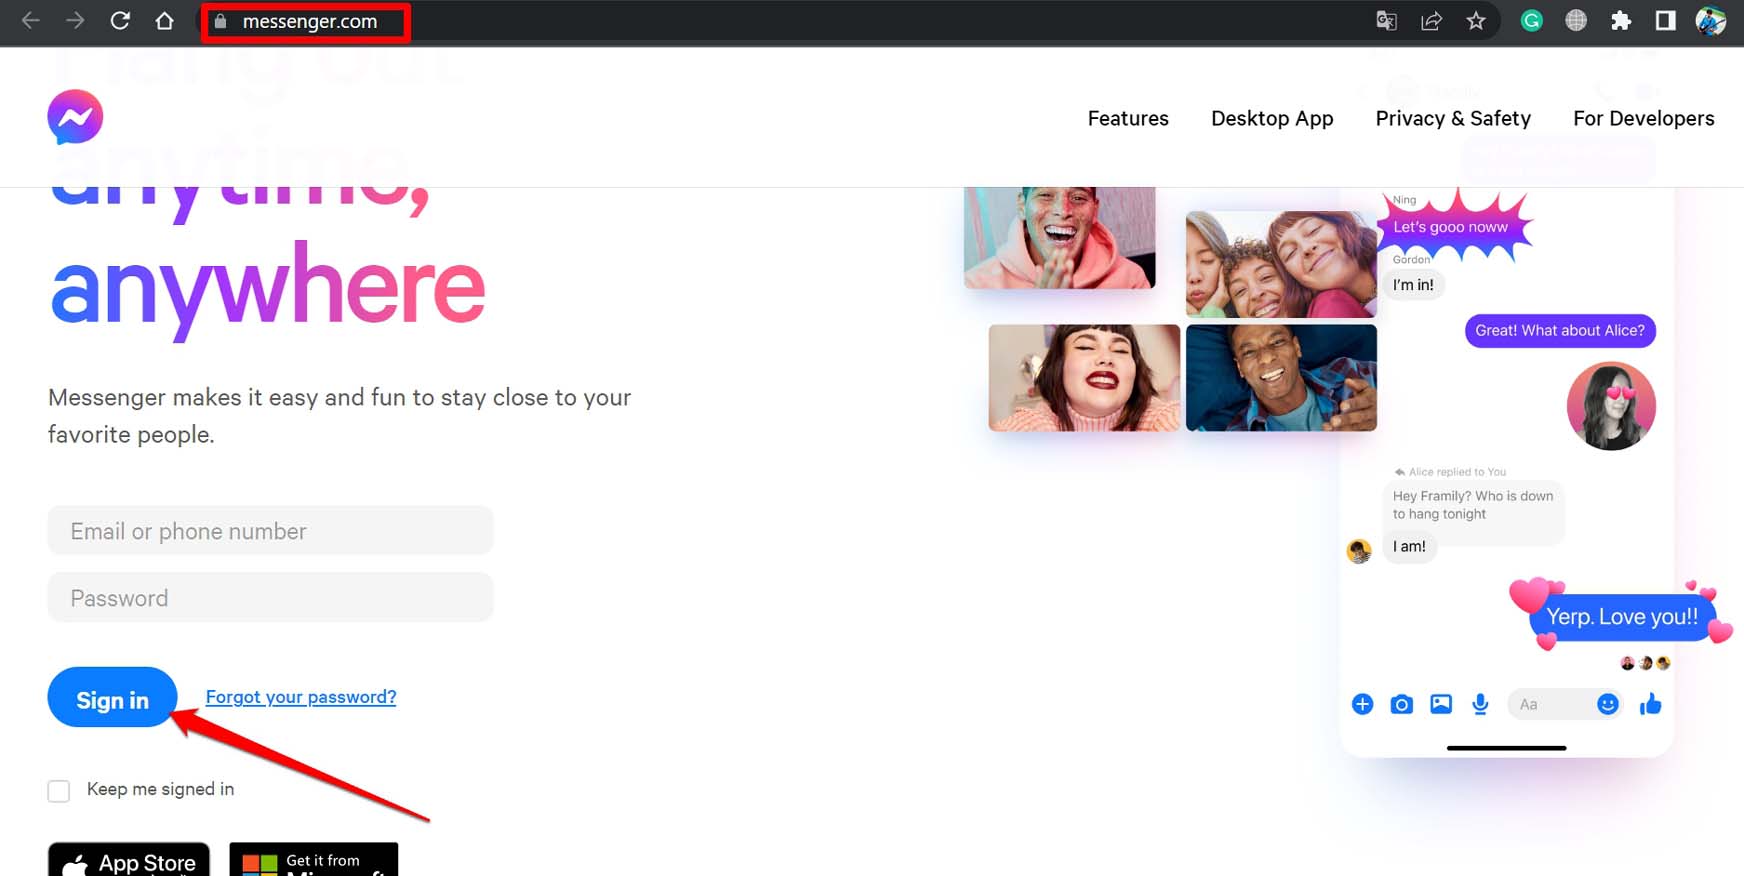The height and width of the screenshot is (876, 1744).
Task: Open the Chrome profile avatar
Action: point(1711,21)
